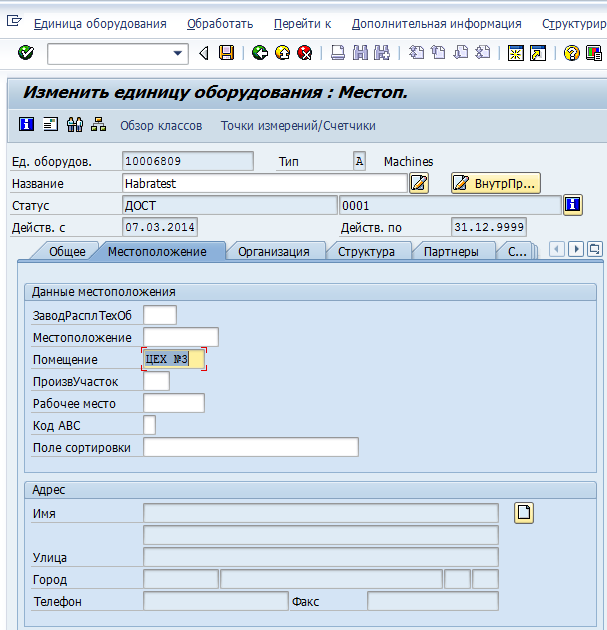Click the long text edit icon next to Название
The height and width of the screenshot is (630, 607).
coord(419,183)
